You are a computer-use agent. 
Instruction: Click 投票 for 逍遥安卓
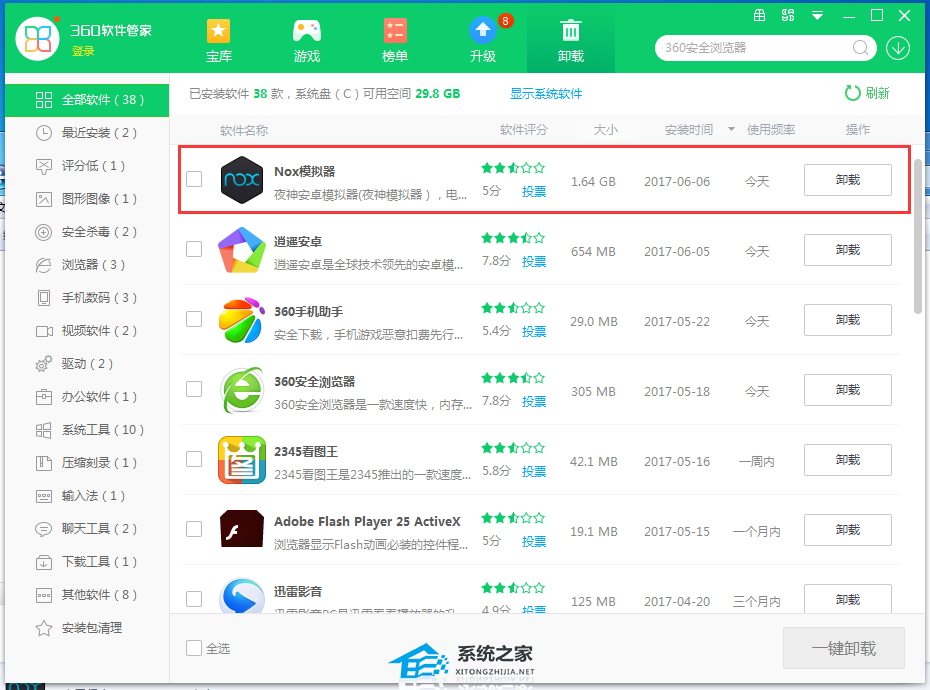point(534,262)
